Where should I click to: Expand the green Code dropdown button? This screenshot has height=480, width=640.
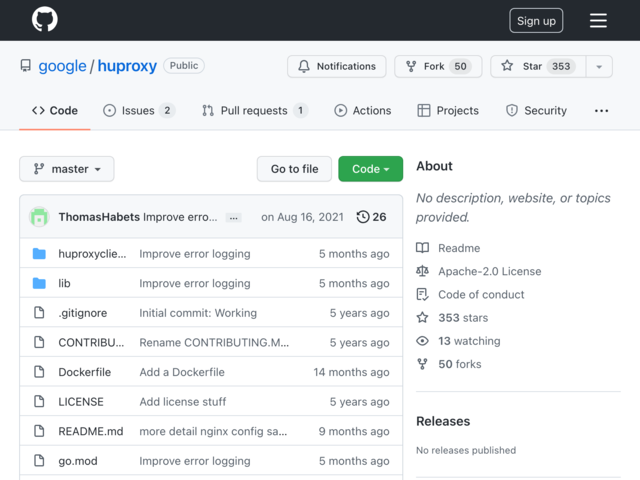pyautogui.click(x=371, y=169)
